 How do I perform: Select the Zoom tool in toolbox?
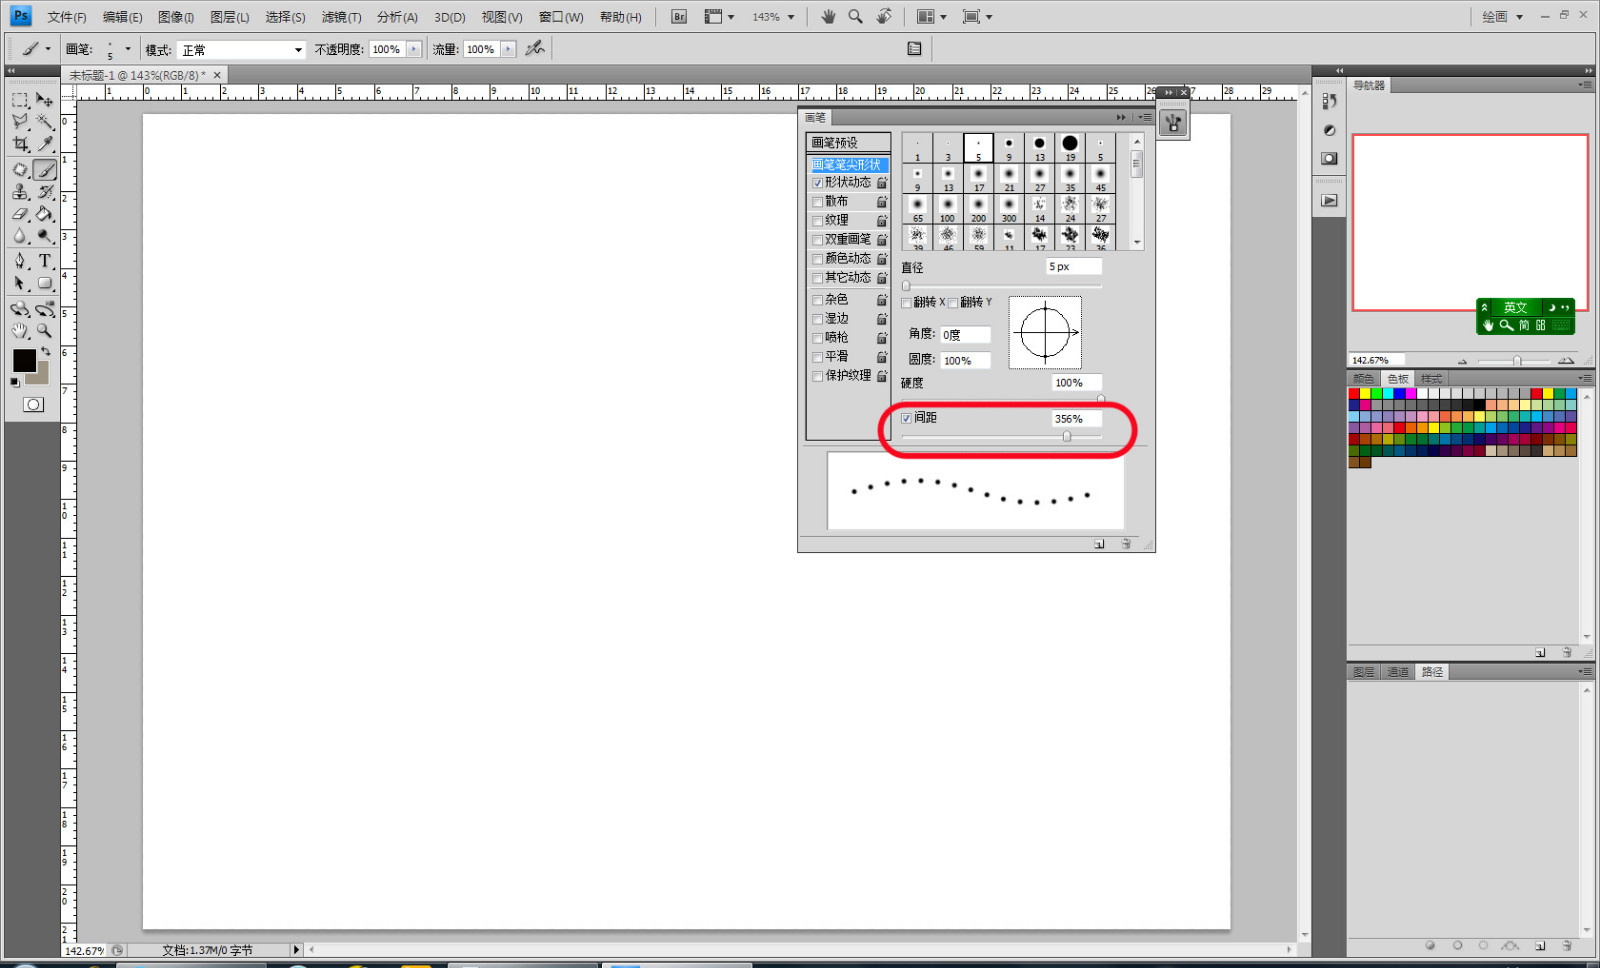coord(45,331)
